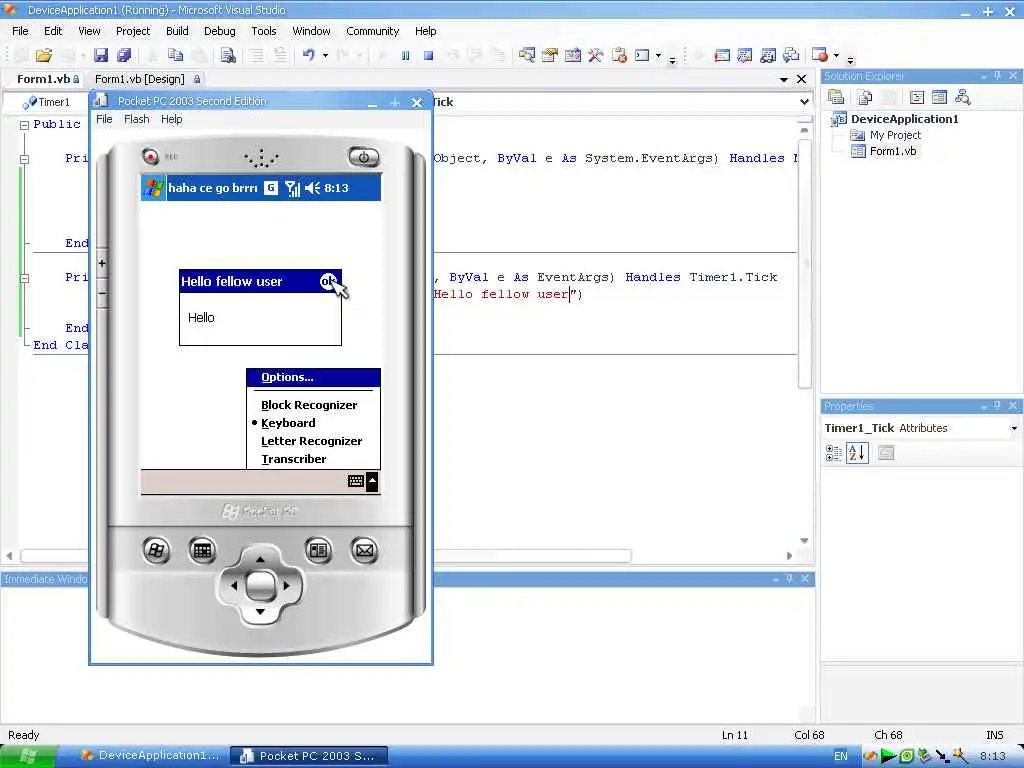The width and height of the screenshot is (1024, 768).
Task: Click Solution Explorer's View Designer icon
Action: coord(939,98)
